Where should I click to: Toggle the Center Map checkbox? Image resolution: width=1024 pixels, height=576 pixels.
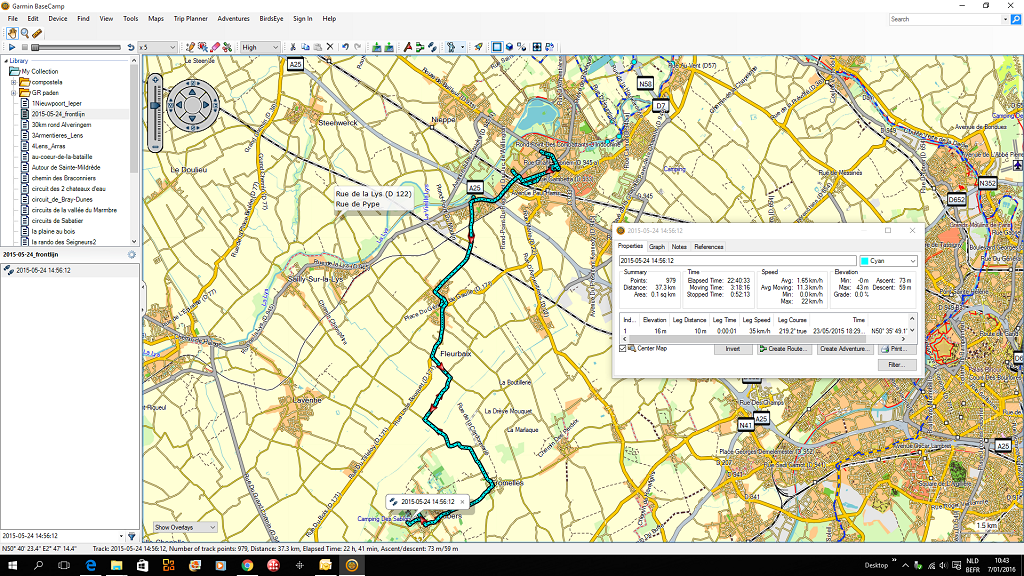coord(623,349)
